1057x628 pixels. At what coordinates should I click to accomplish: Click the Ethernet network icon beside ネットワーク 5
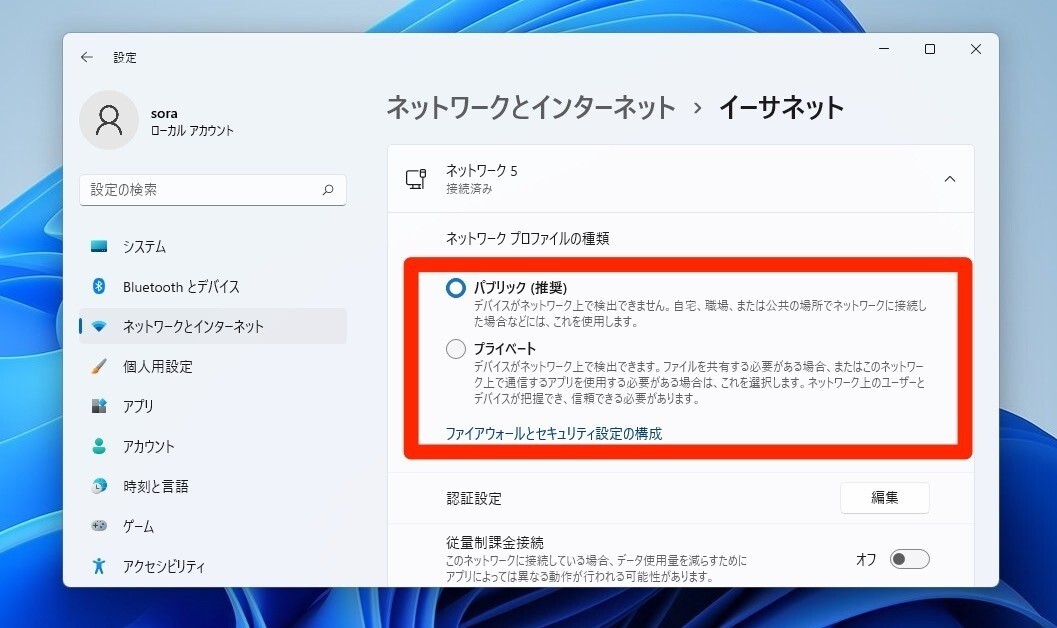[416, 178]
